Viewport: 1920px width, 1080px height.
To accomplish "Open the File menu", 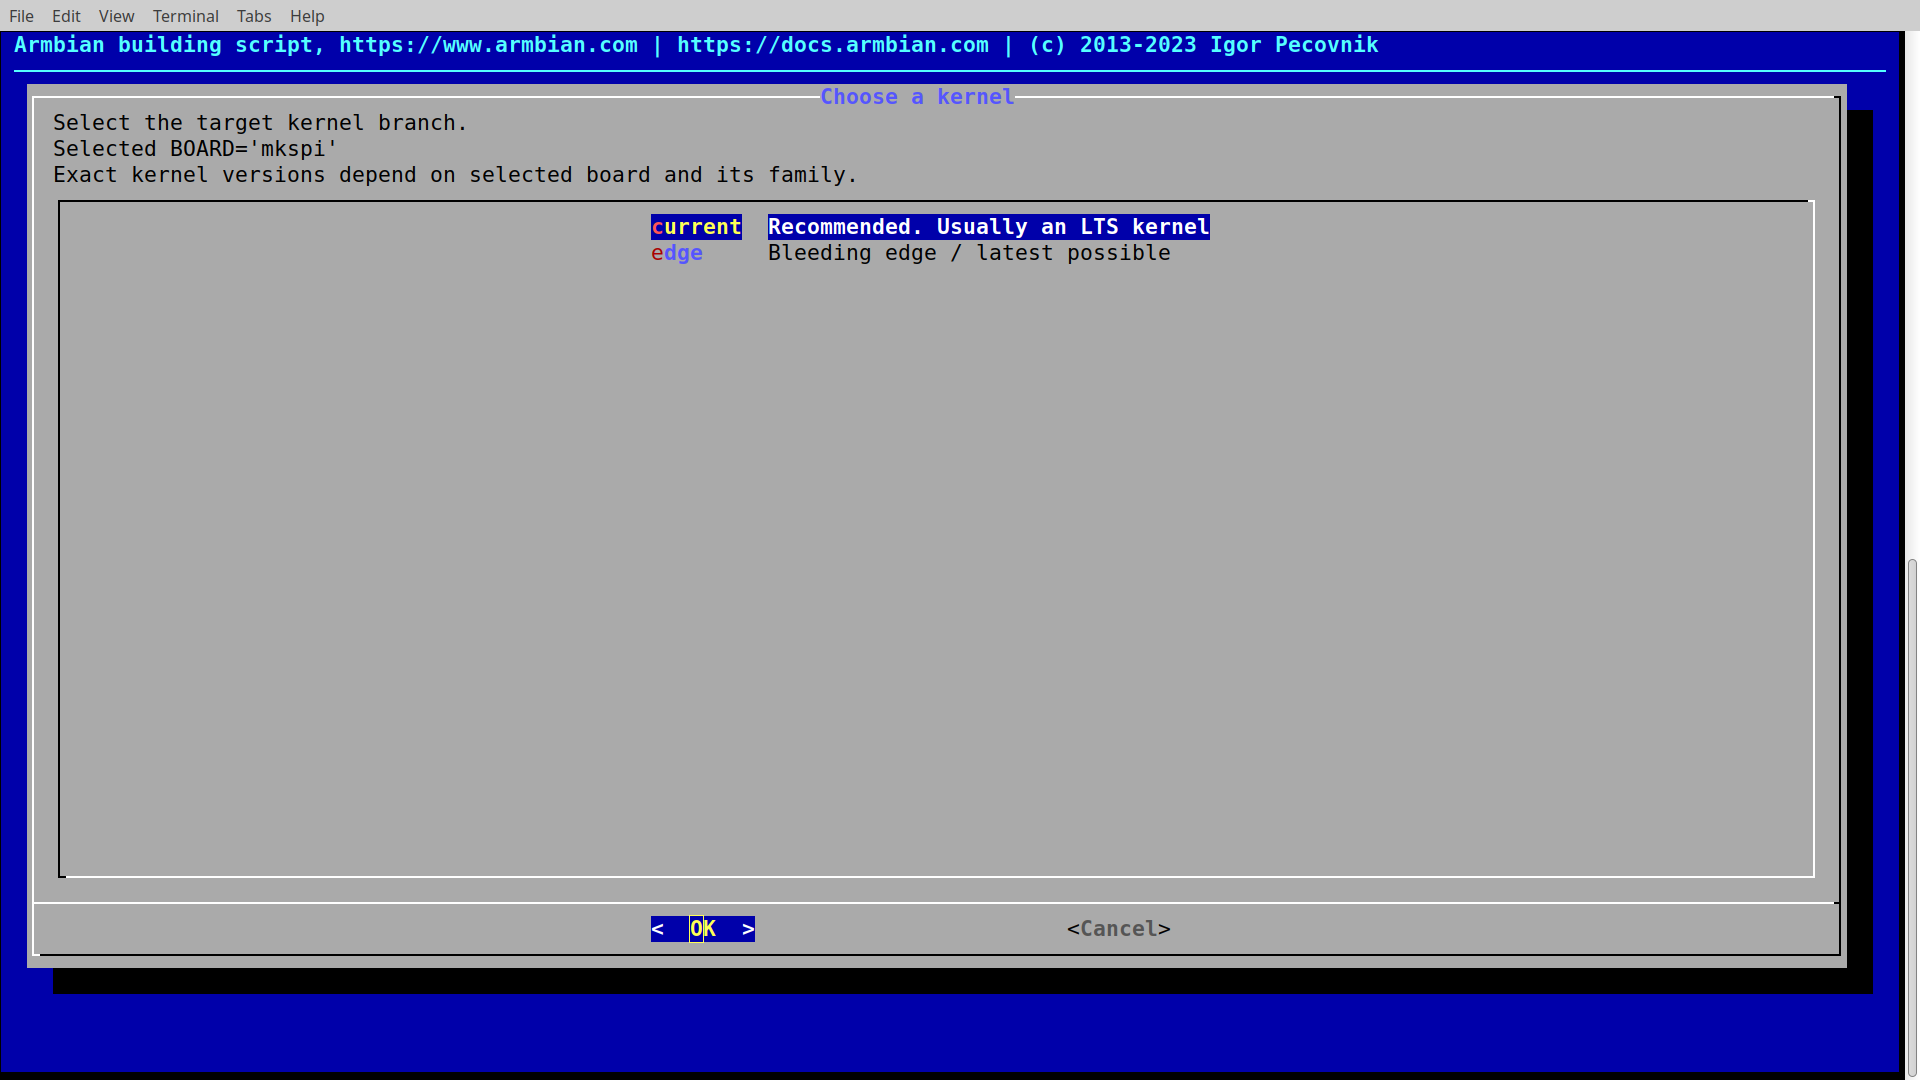I will coord(21,16).
